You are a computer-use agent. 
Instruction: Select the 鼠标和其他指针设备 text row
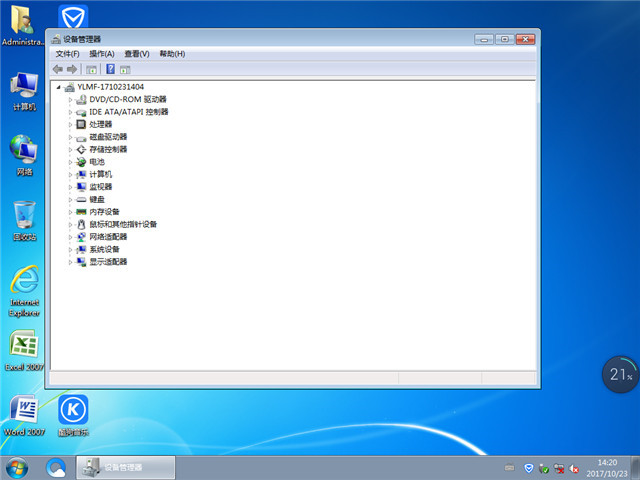[x=123, y=224]
